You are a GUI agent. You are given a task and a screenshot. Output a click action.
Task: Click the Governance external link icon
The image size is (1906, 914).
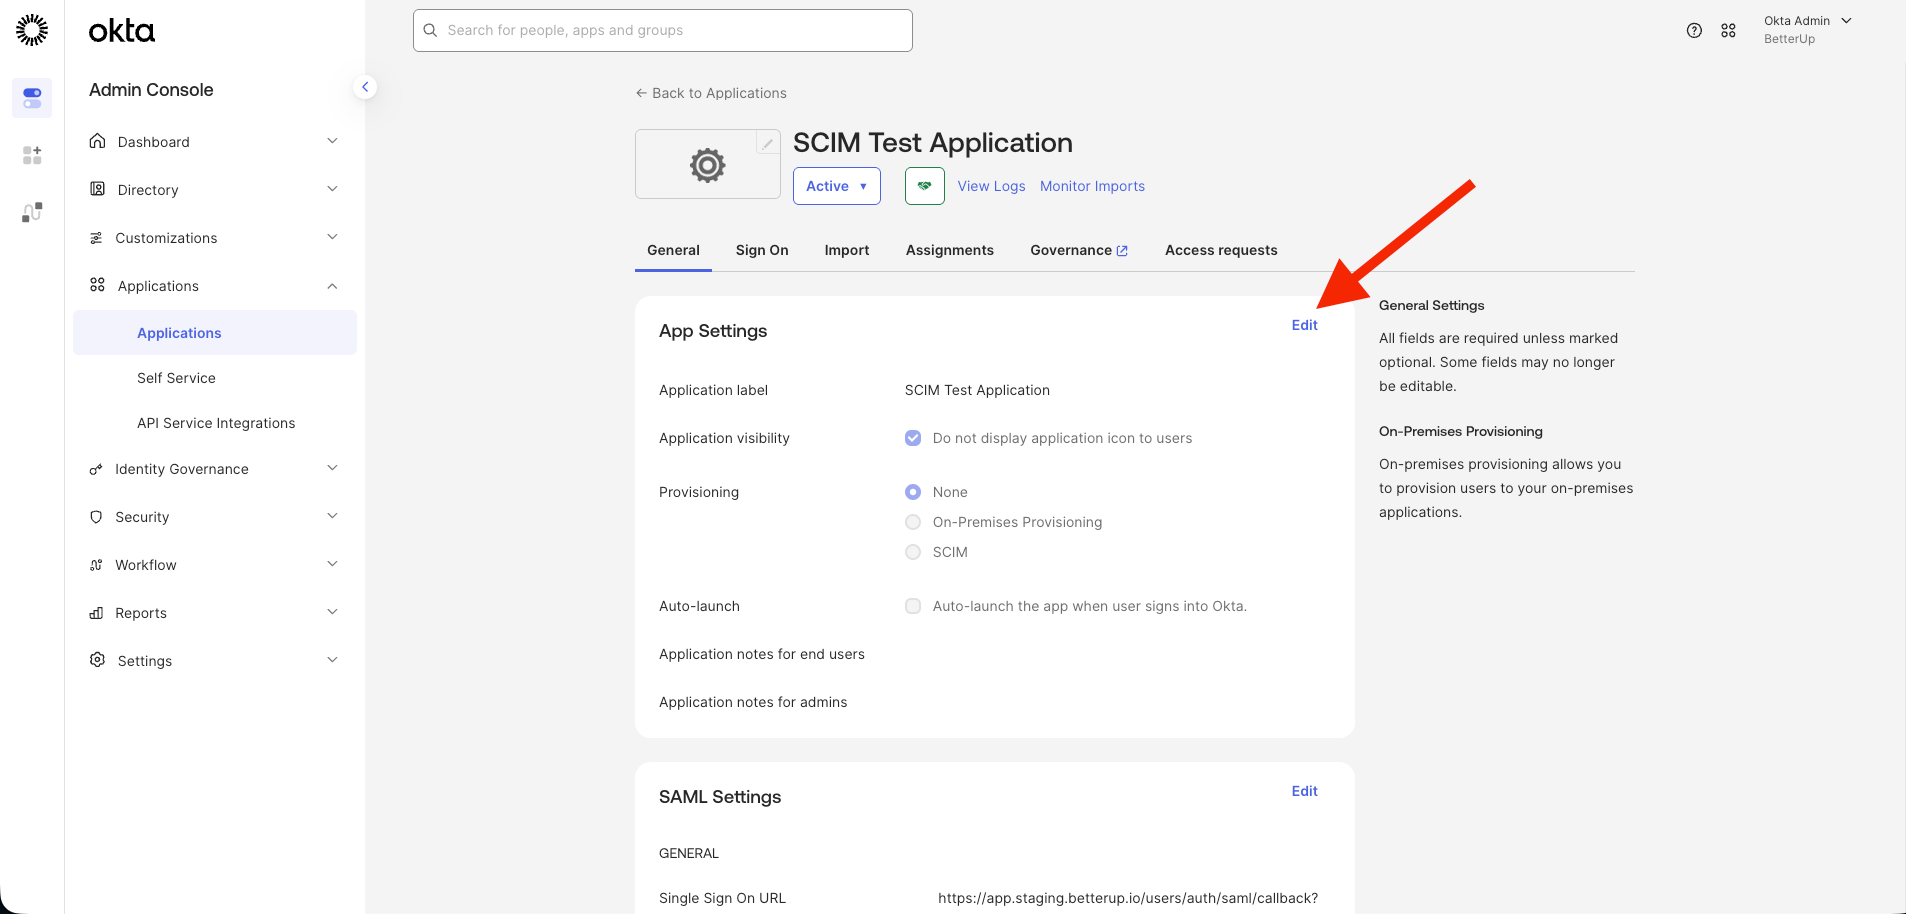tap(1122, 251)
